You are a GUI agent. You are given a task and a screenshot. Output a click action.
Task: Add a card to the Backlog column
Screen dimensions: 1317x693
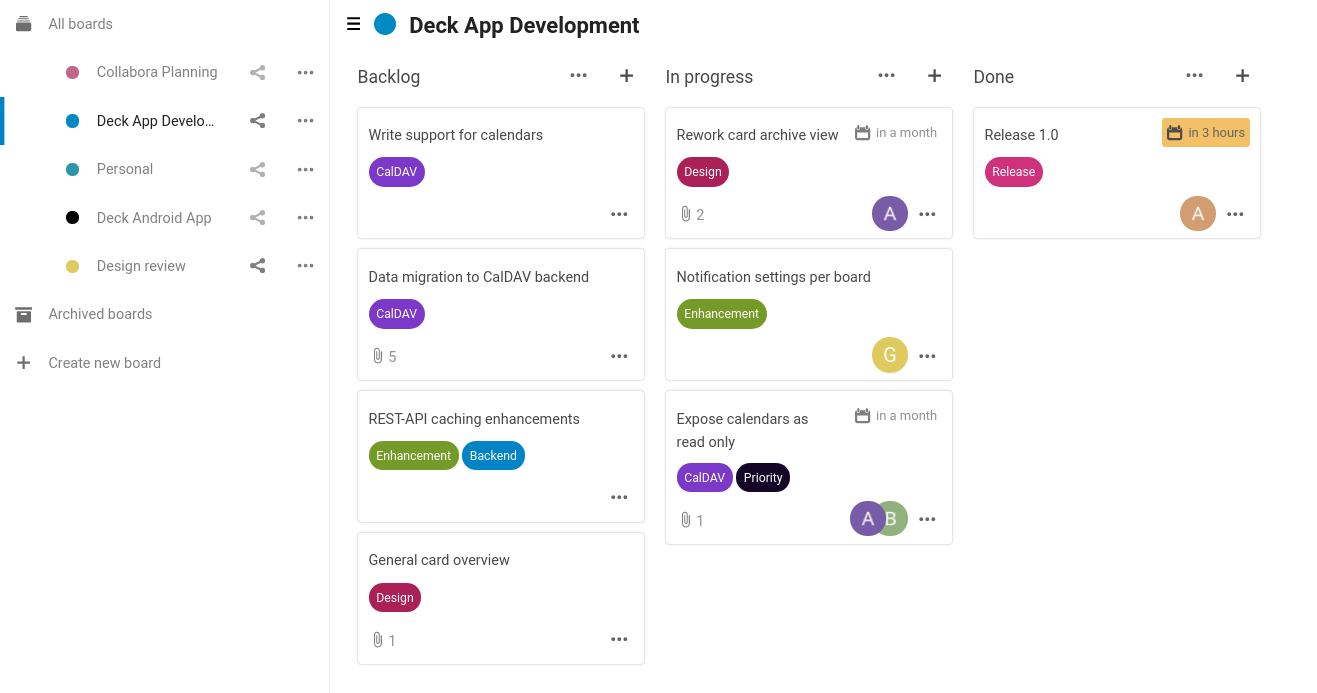click(x=626, y=76)
